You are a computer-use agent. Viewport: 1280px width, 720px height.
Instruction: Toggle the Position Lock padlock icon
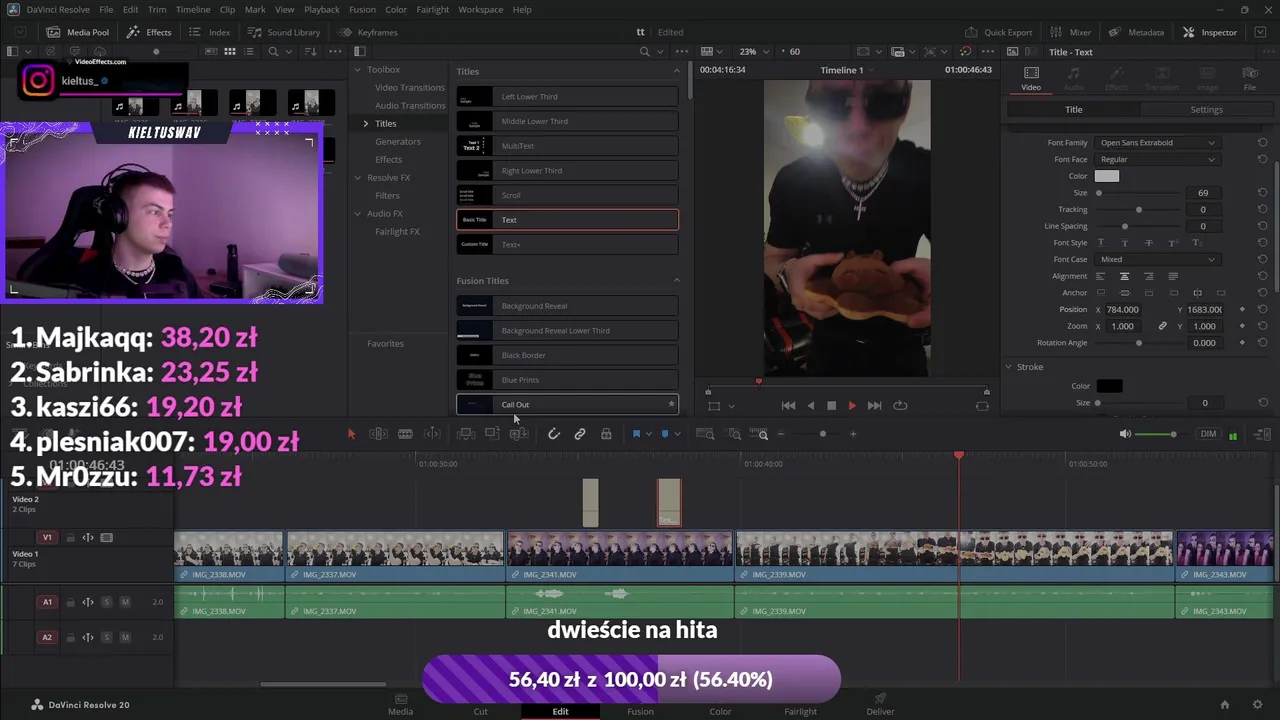[x=606, y=434]
